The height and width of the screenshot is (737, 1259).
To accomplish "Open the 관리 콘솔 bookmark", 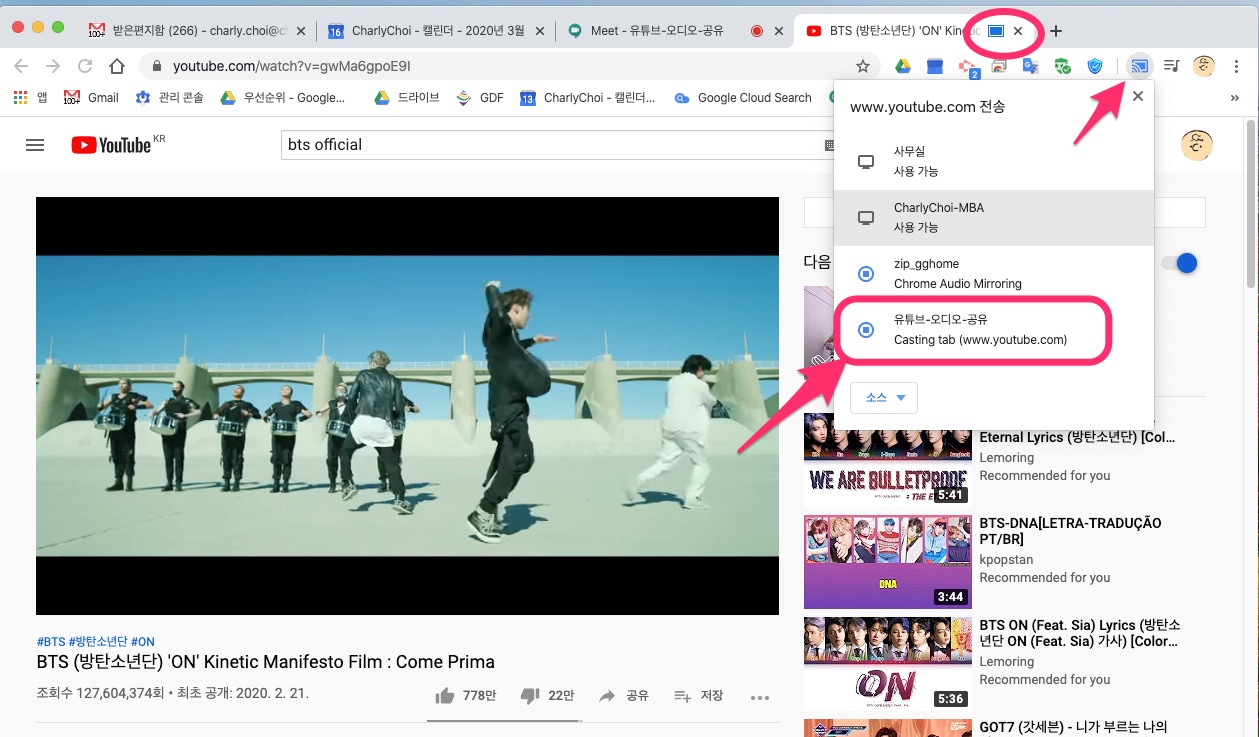I will (x=171, y=98).
